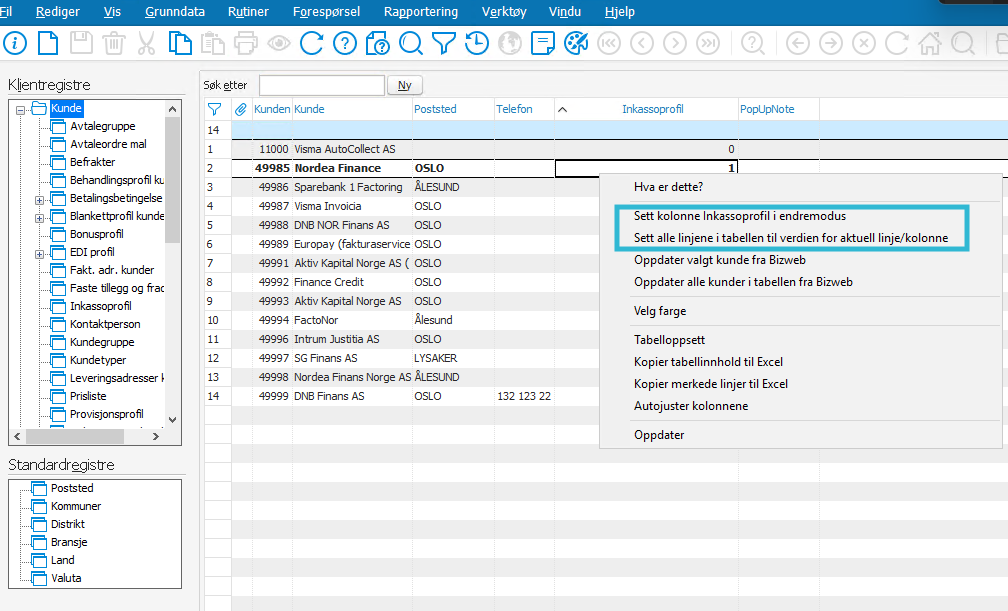1008x611 pixels.
Task: Select Prisliste in the tree
Action: (88, 396)
